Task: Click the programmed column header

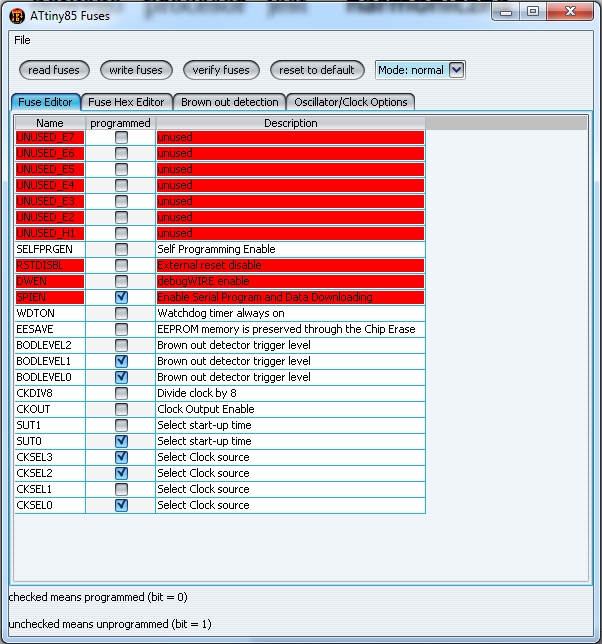Action: (120, 123)
